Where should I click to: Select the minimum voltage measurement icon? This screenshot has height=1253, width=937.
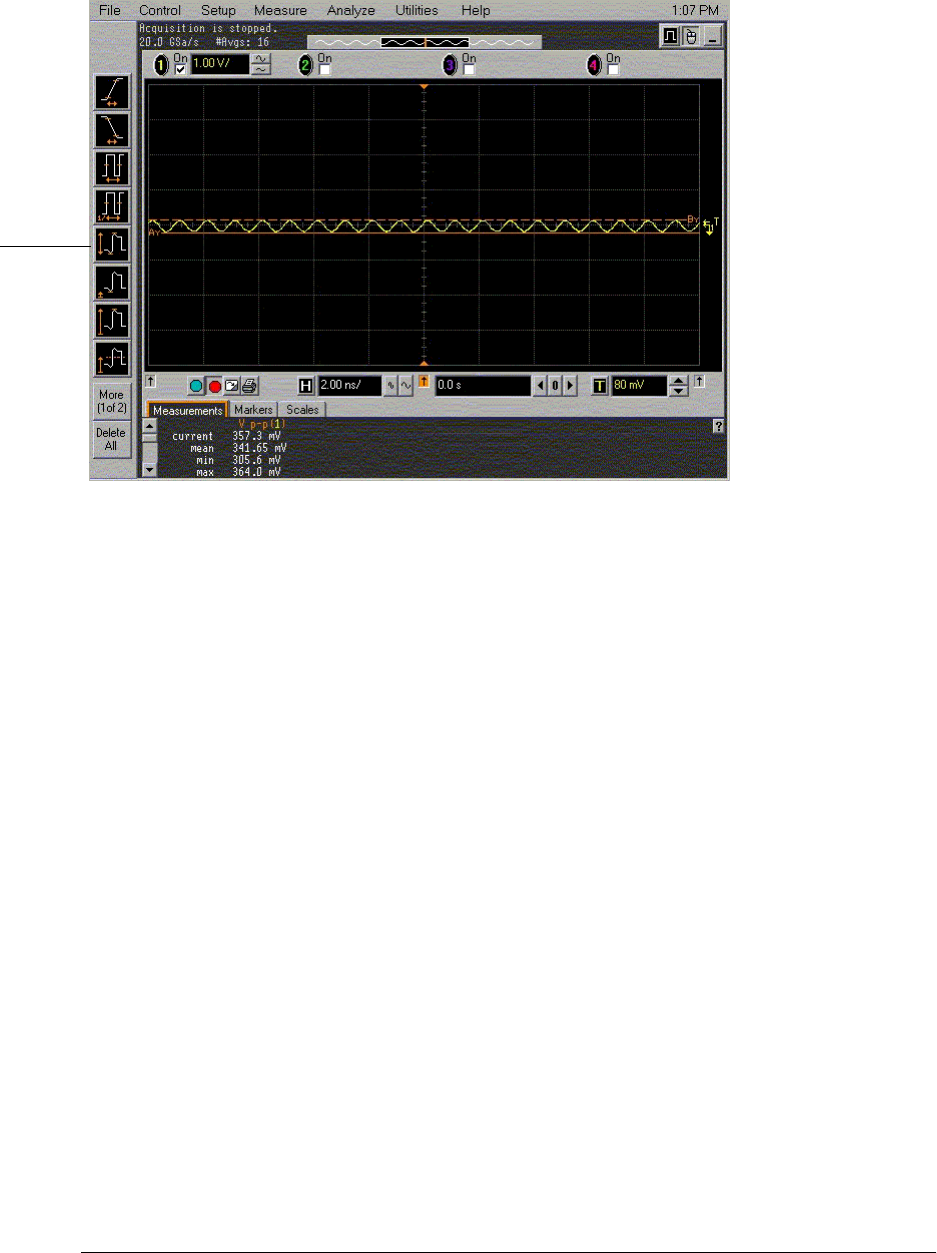[x=111, y=282]
